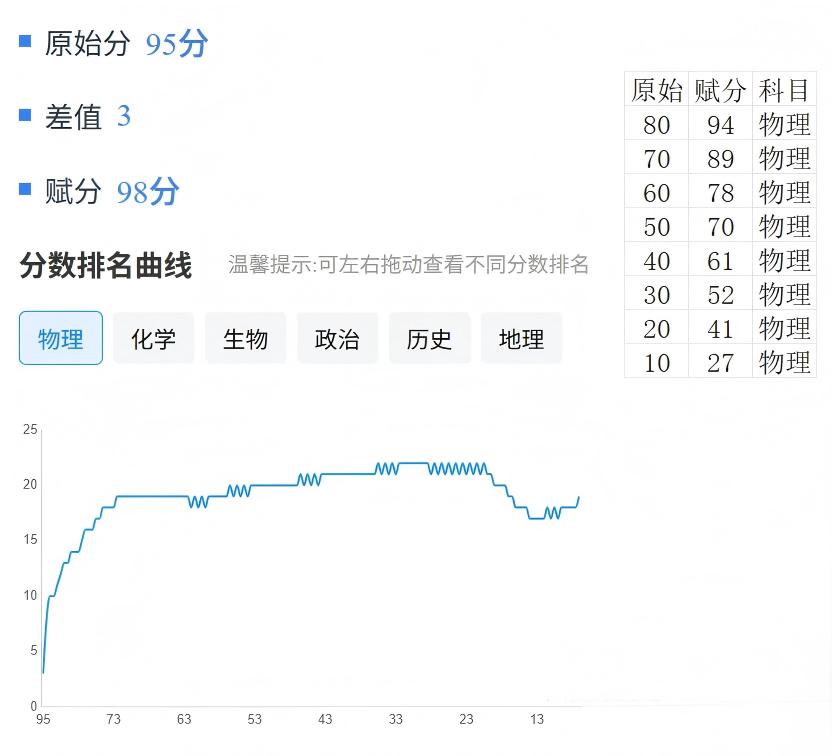Image resolution: width=832 pixels, height=756 pixels.
Task: Click the 原始分 value 95分
Action: pyautogui.click(x=176, y=44)
